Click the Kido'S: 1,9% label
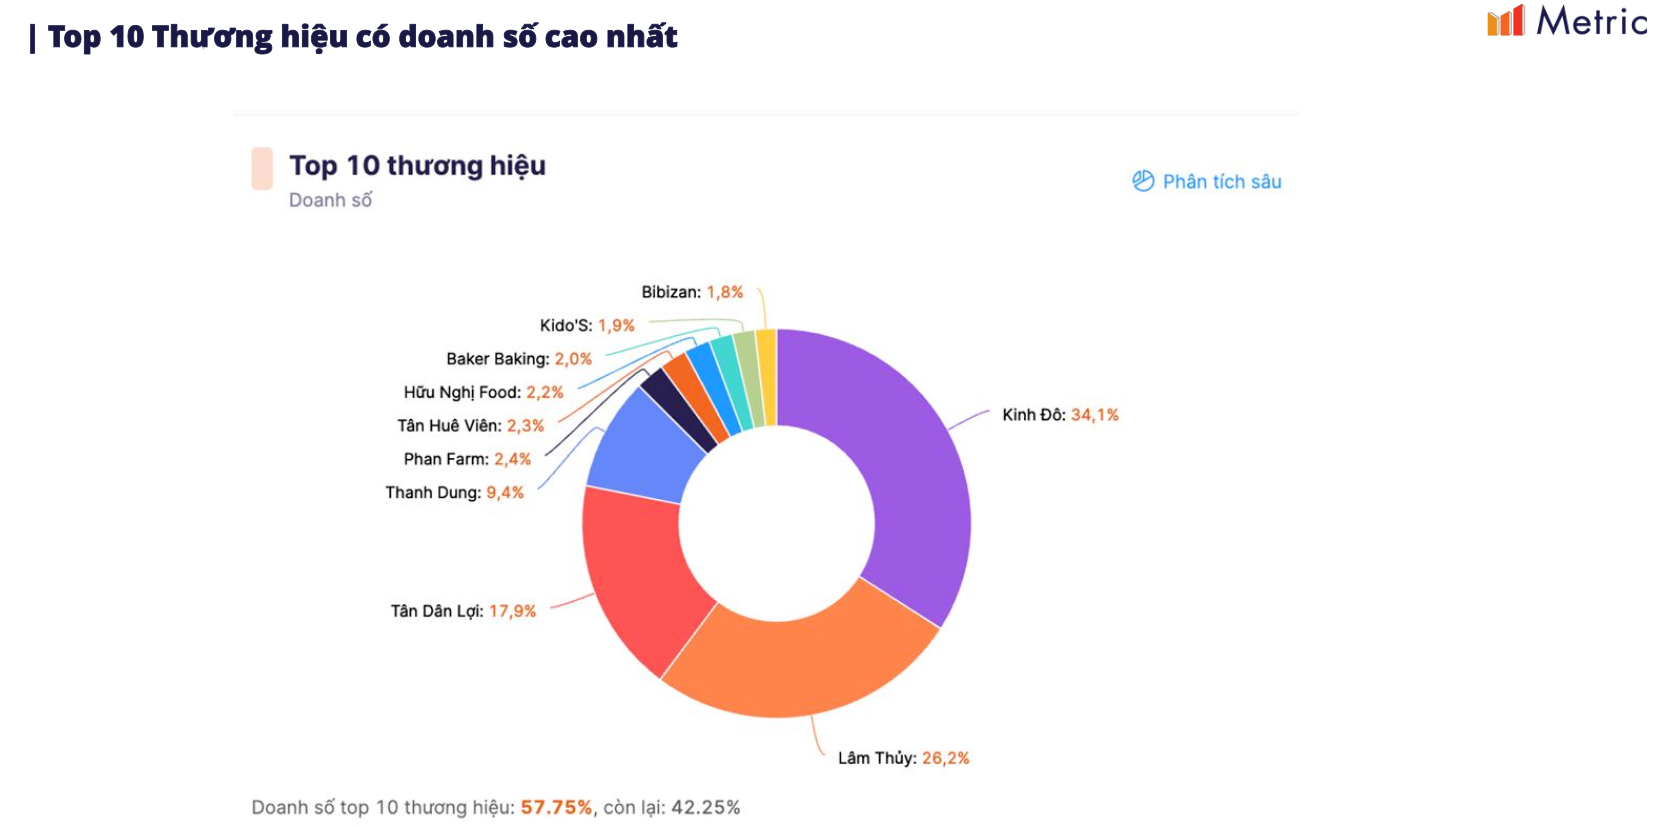Viewport: 1664px width, 828px height. click(587, 326)
